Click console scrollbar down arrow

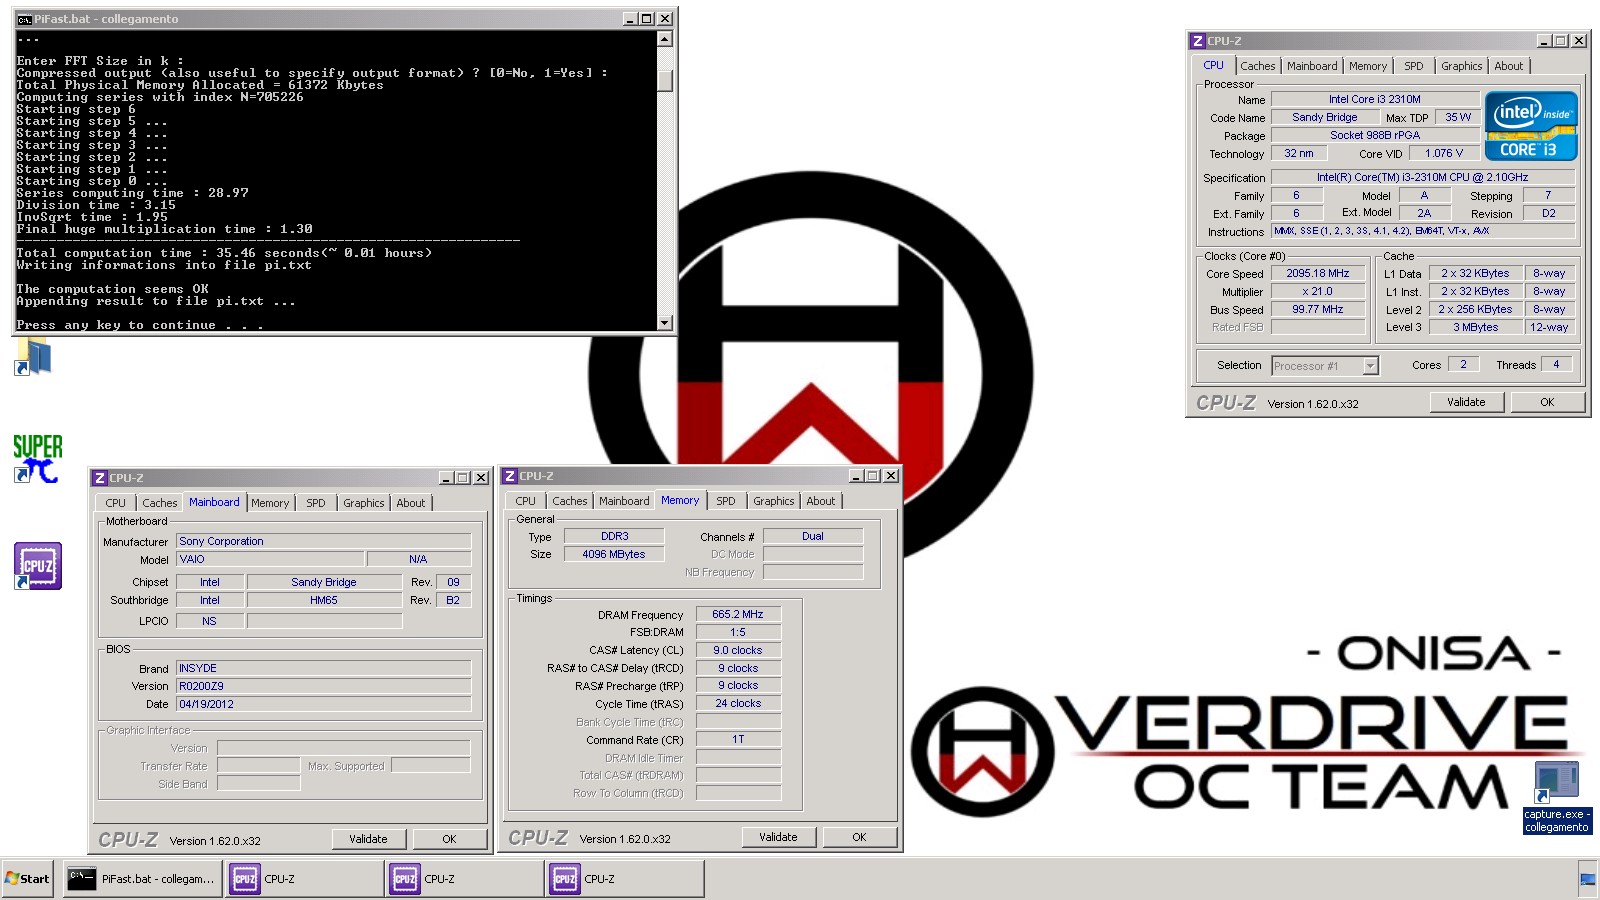tap(665, 322)
